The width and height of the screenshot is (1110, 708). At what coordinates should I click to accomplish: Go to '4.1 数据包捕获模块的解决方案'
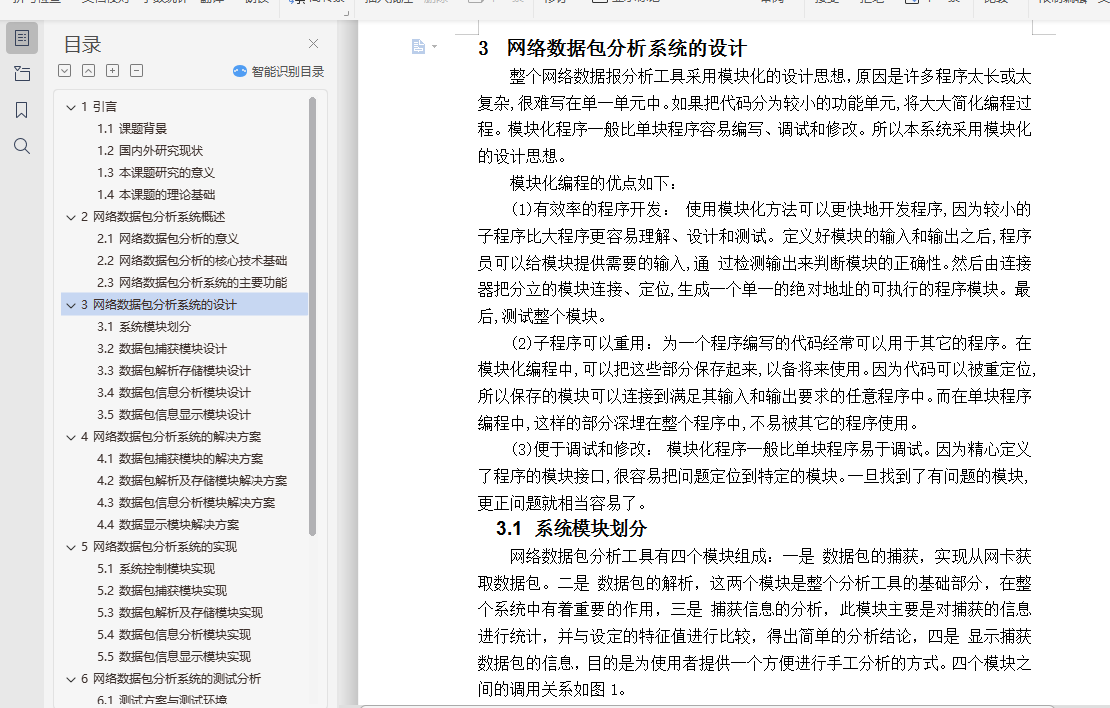[x=180, y=458]
